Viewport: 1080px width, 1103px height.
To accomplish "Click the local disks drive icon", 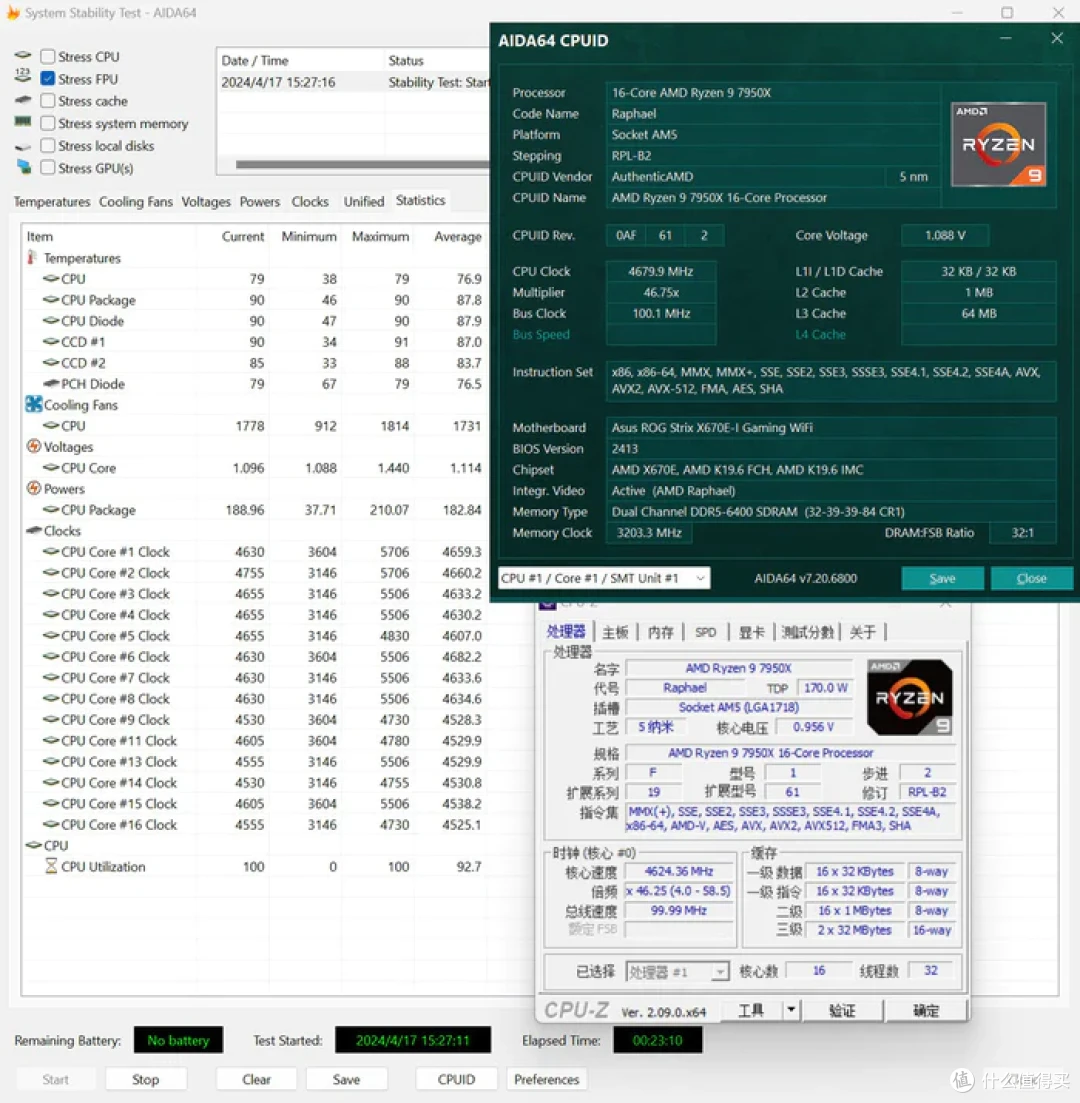I will [x=23, y=146].
